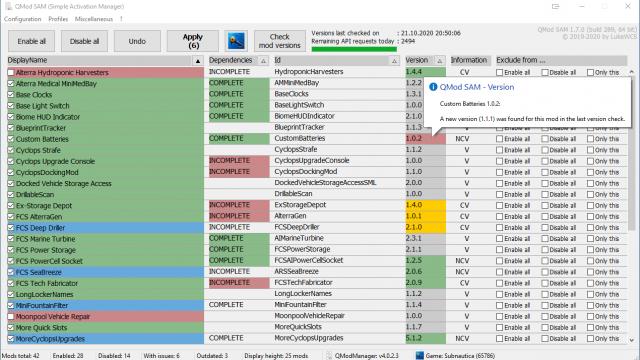This screenshot has height=360, width=640.
Task: Enable the Moonpool Vehicle Repair mod checkbox
Action: point(11,317)
